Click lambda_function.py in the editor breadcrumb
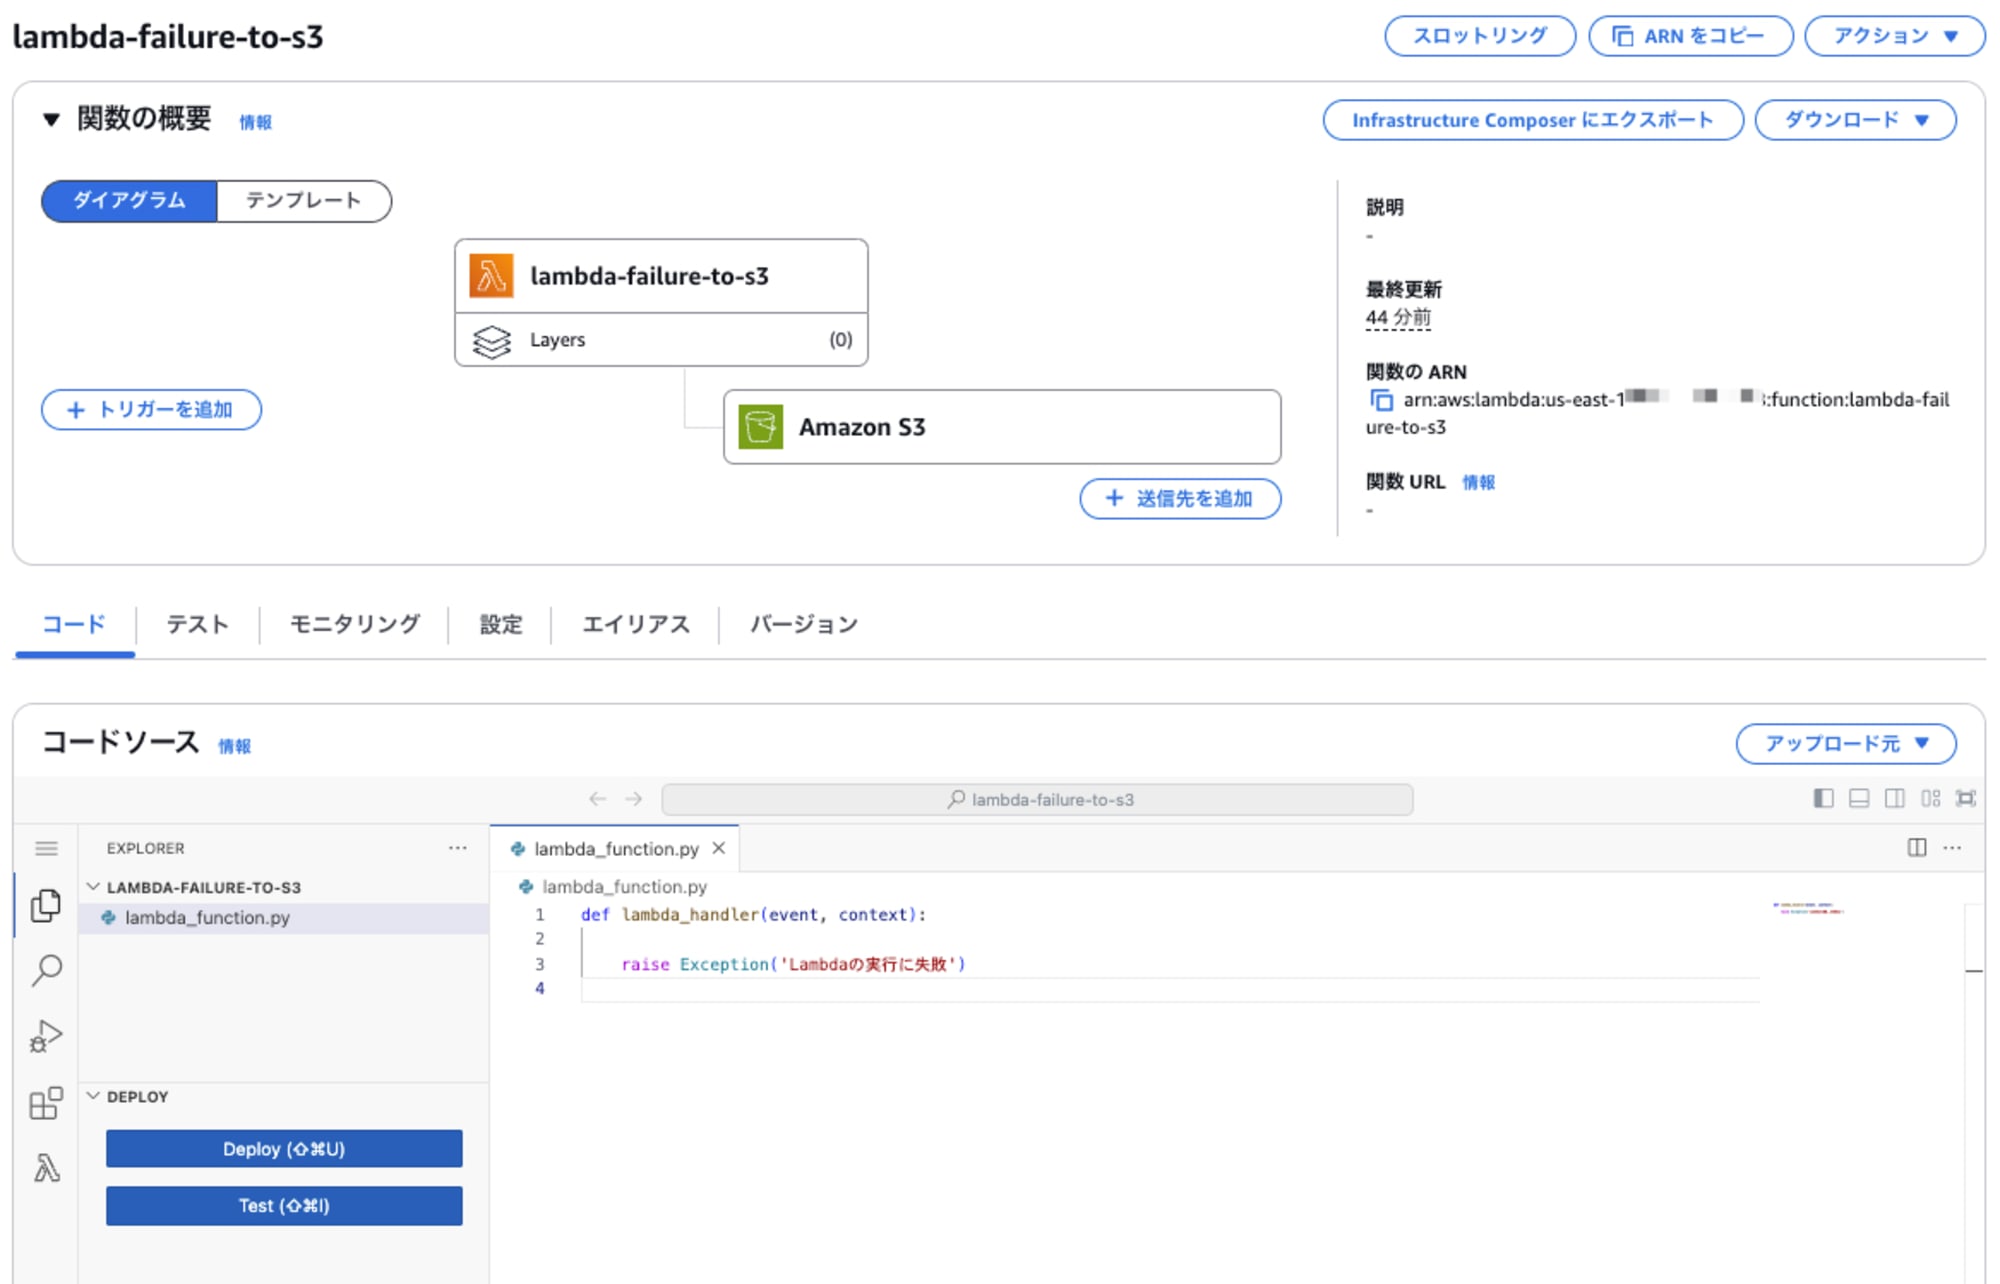The height and width of the screenshot is (1284, 2000). click(624, 887)
